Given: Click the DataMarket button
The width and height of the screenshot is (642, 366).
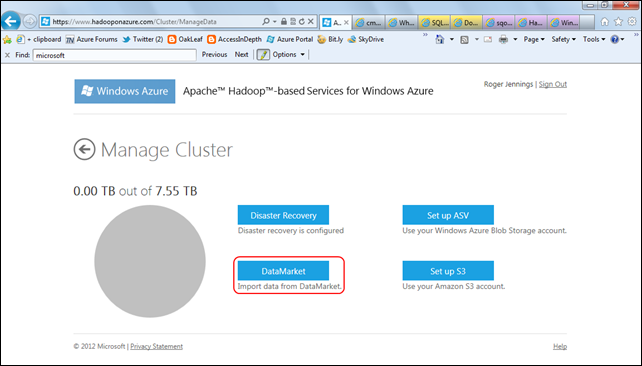Looking at the screenshot, I should pos(283,271).
